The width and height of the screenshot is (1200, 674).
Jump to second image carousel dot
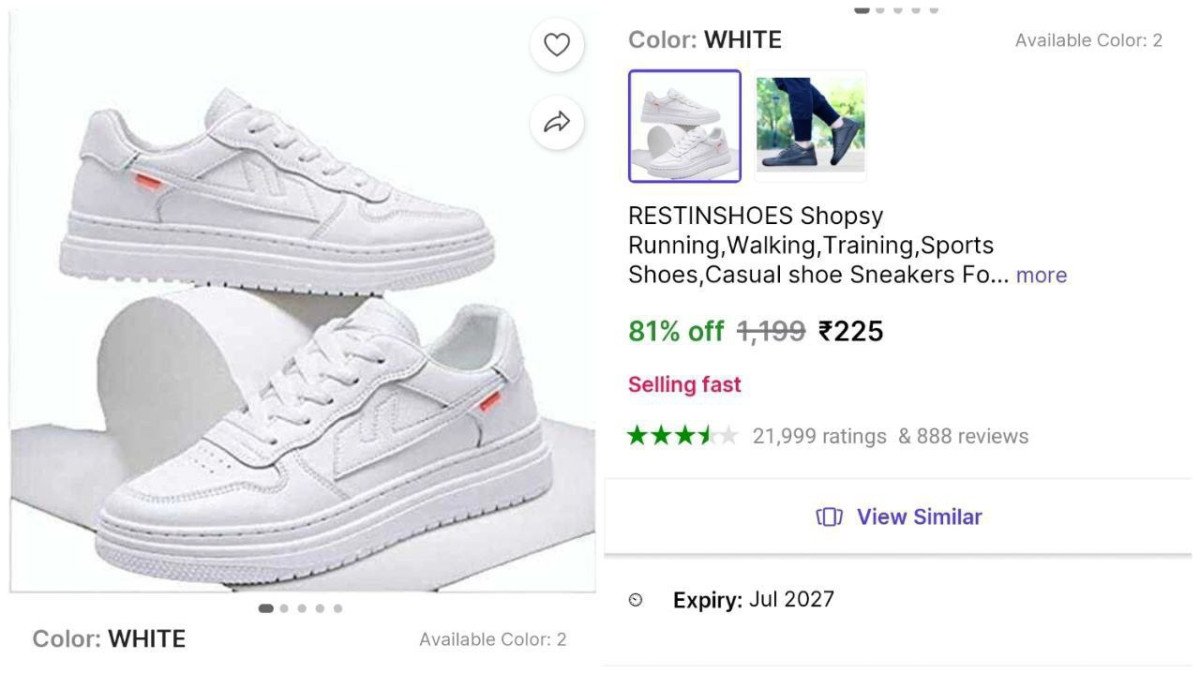click(284, 608)
